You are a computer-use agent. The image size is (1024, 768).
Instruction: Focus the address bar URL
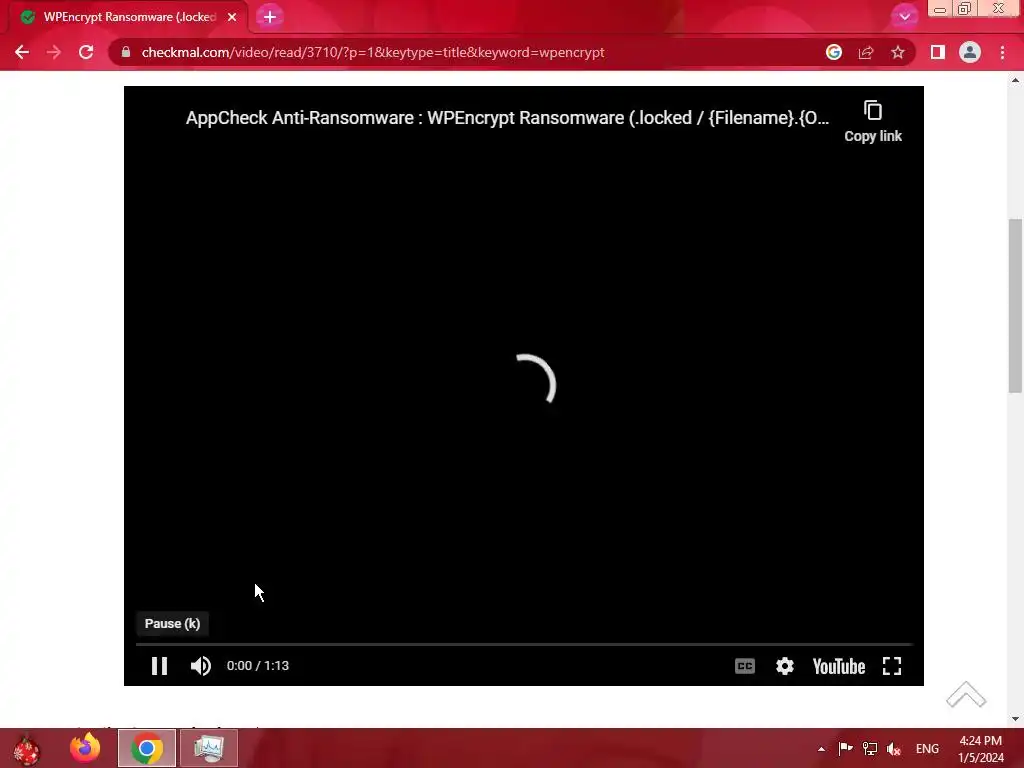point(373,52)
